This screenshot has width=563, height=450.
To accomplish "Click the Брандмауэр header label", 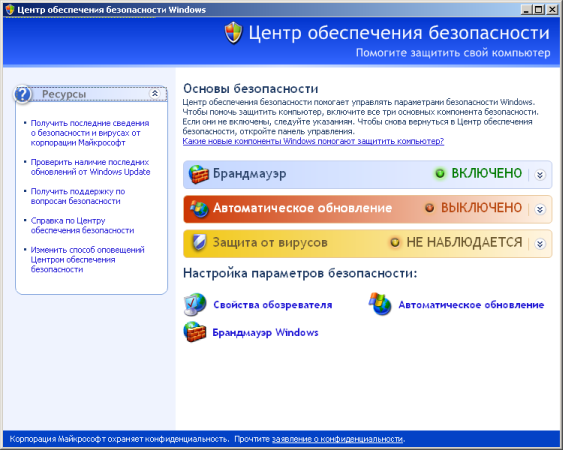I will (x=250, y=174).
